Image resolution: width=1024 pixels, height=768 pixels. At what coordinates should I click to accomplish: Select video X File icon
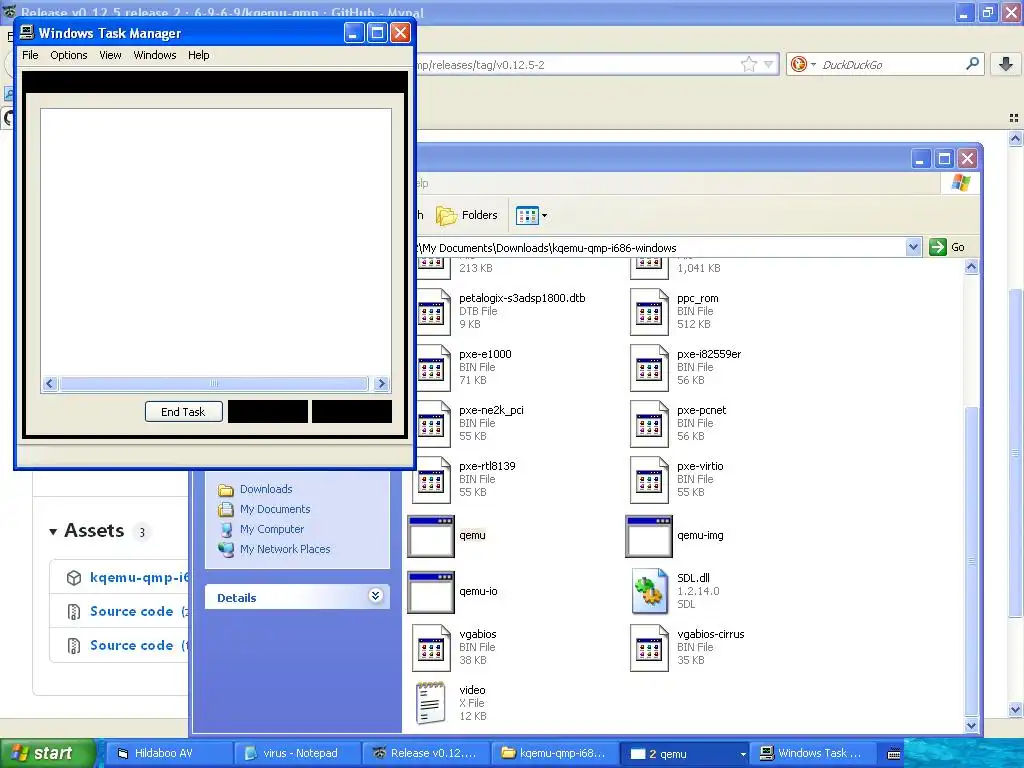coord(431,703)
